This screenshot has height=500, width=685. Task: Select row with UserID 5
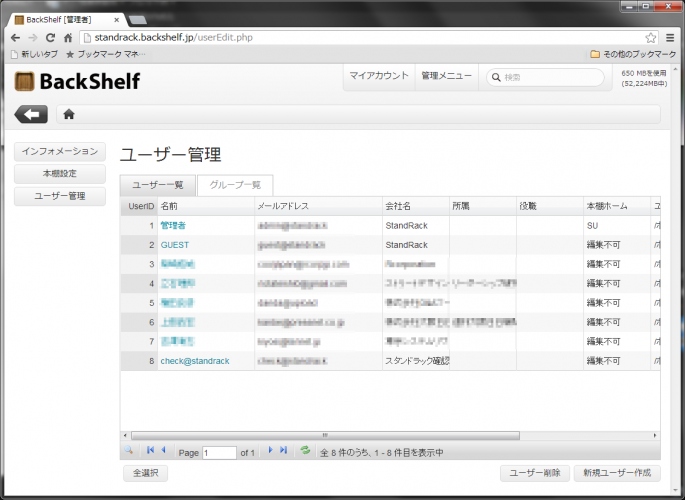[390, 303]
